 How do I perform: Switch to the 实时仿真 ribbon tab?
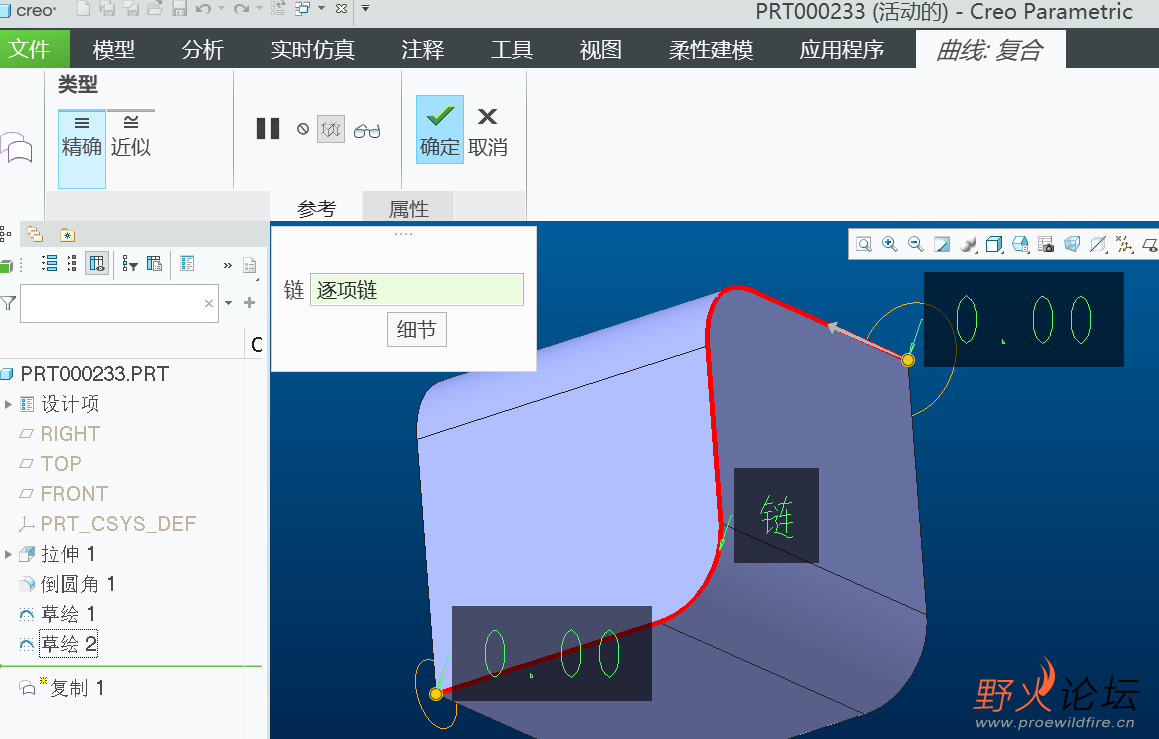pos(313,50)
